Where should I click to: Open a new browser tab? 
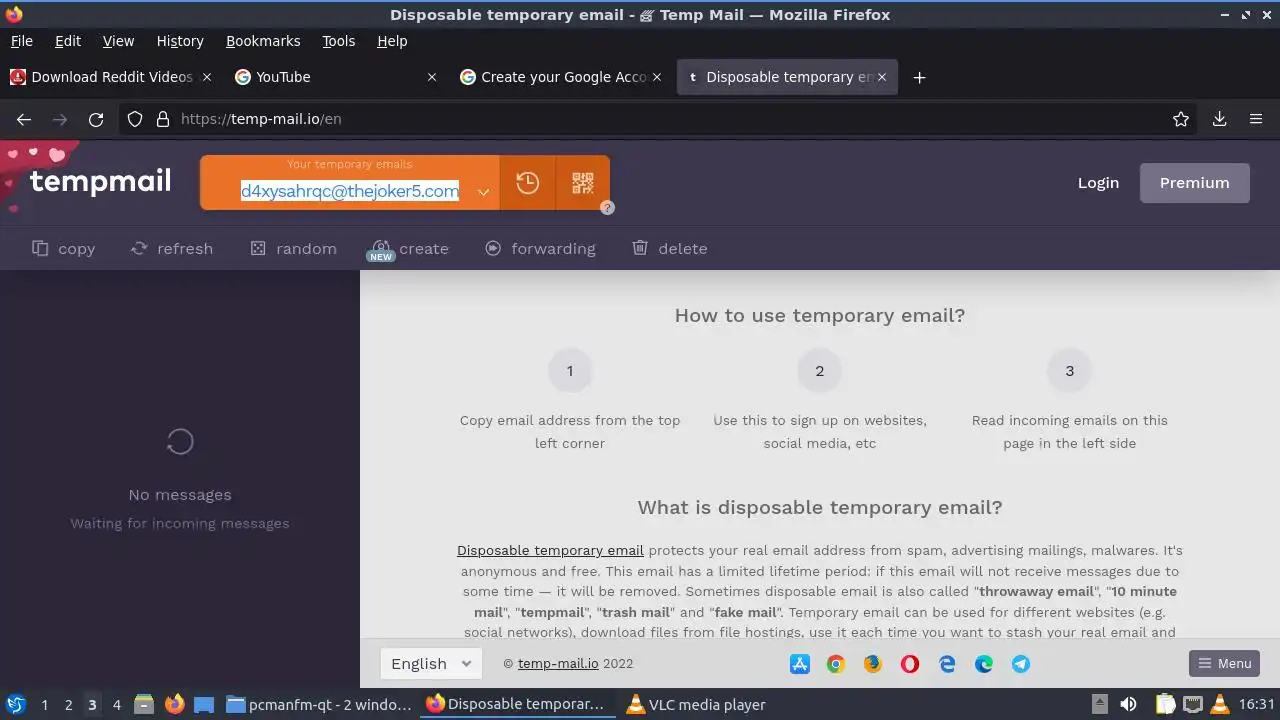tap(919, 77)
